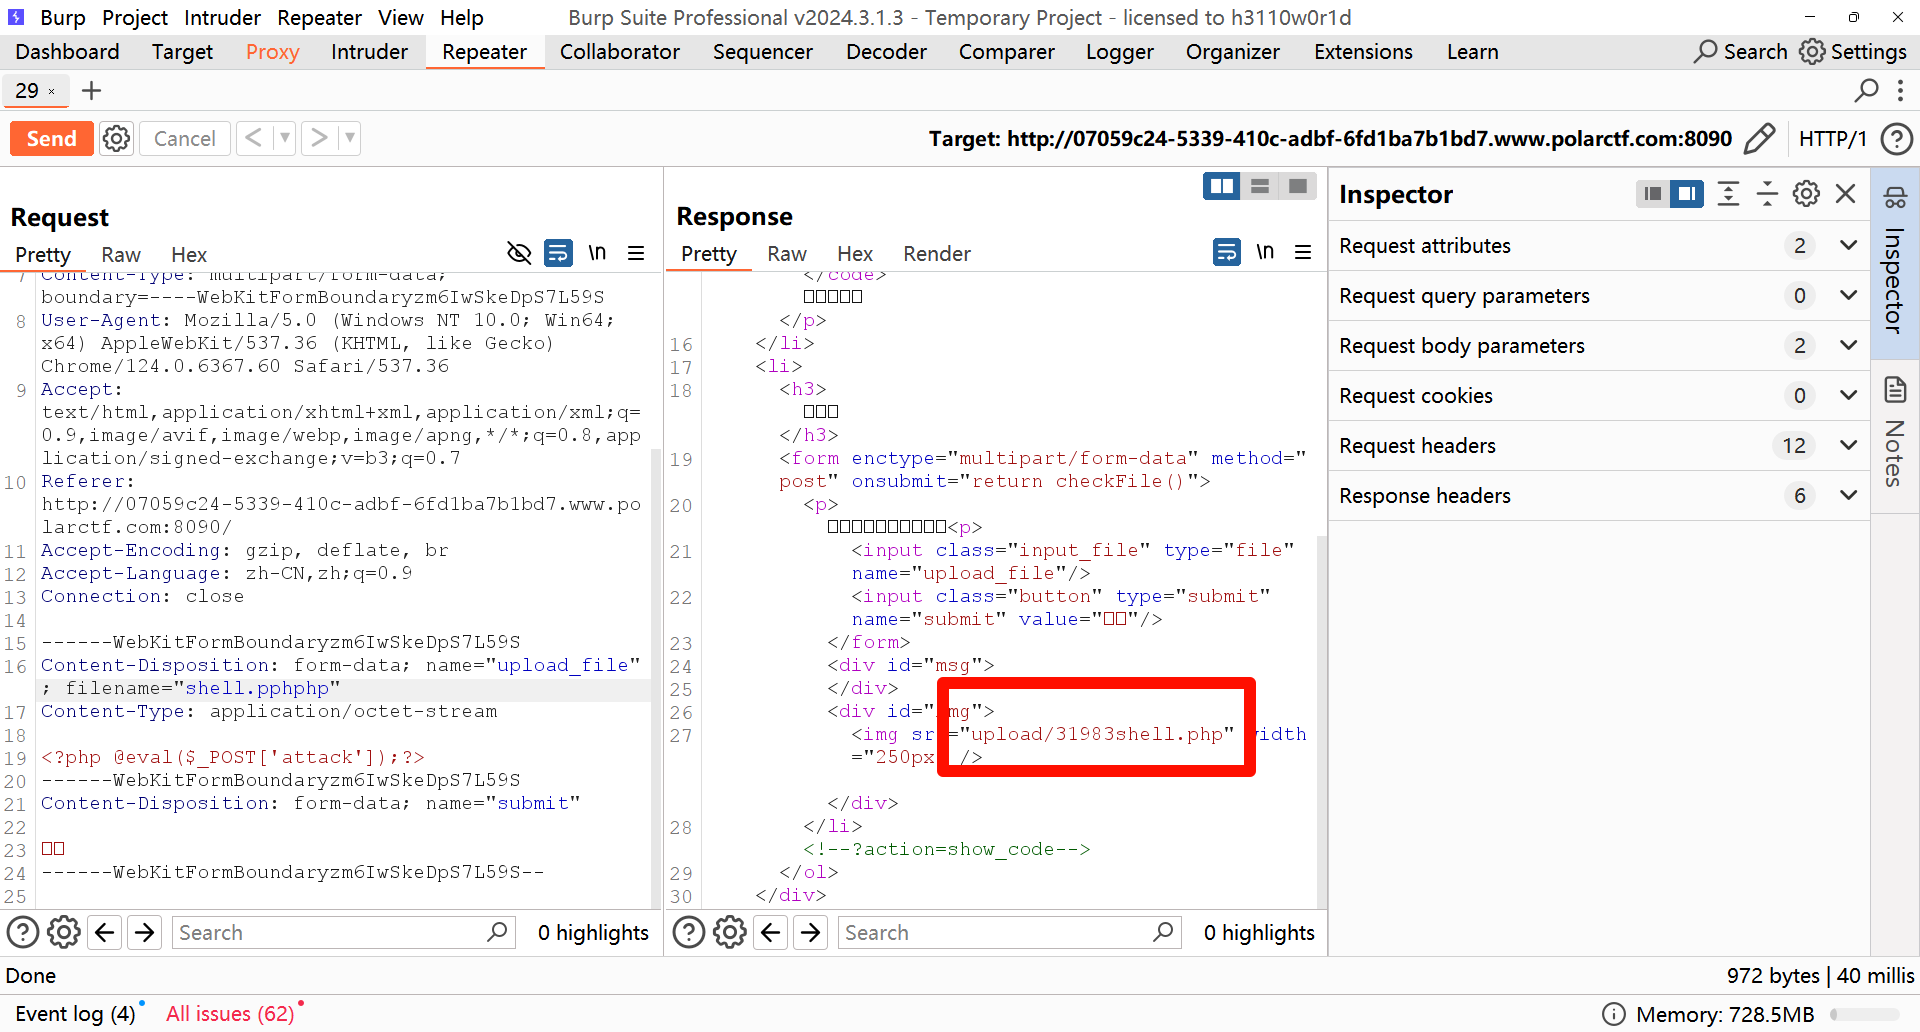Viewport: 1920px width, 1032px height.
Task: Toggle \n display in Request editor
Action: (x=597, y=253)
